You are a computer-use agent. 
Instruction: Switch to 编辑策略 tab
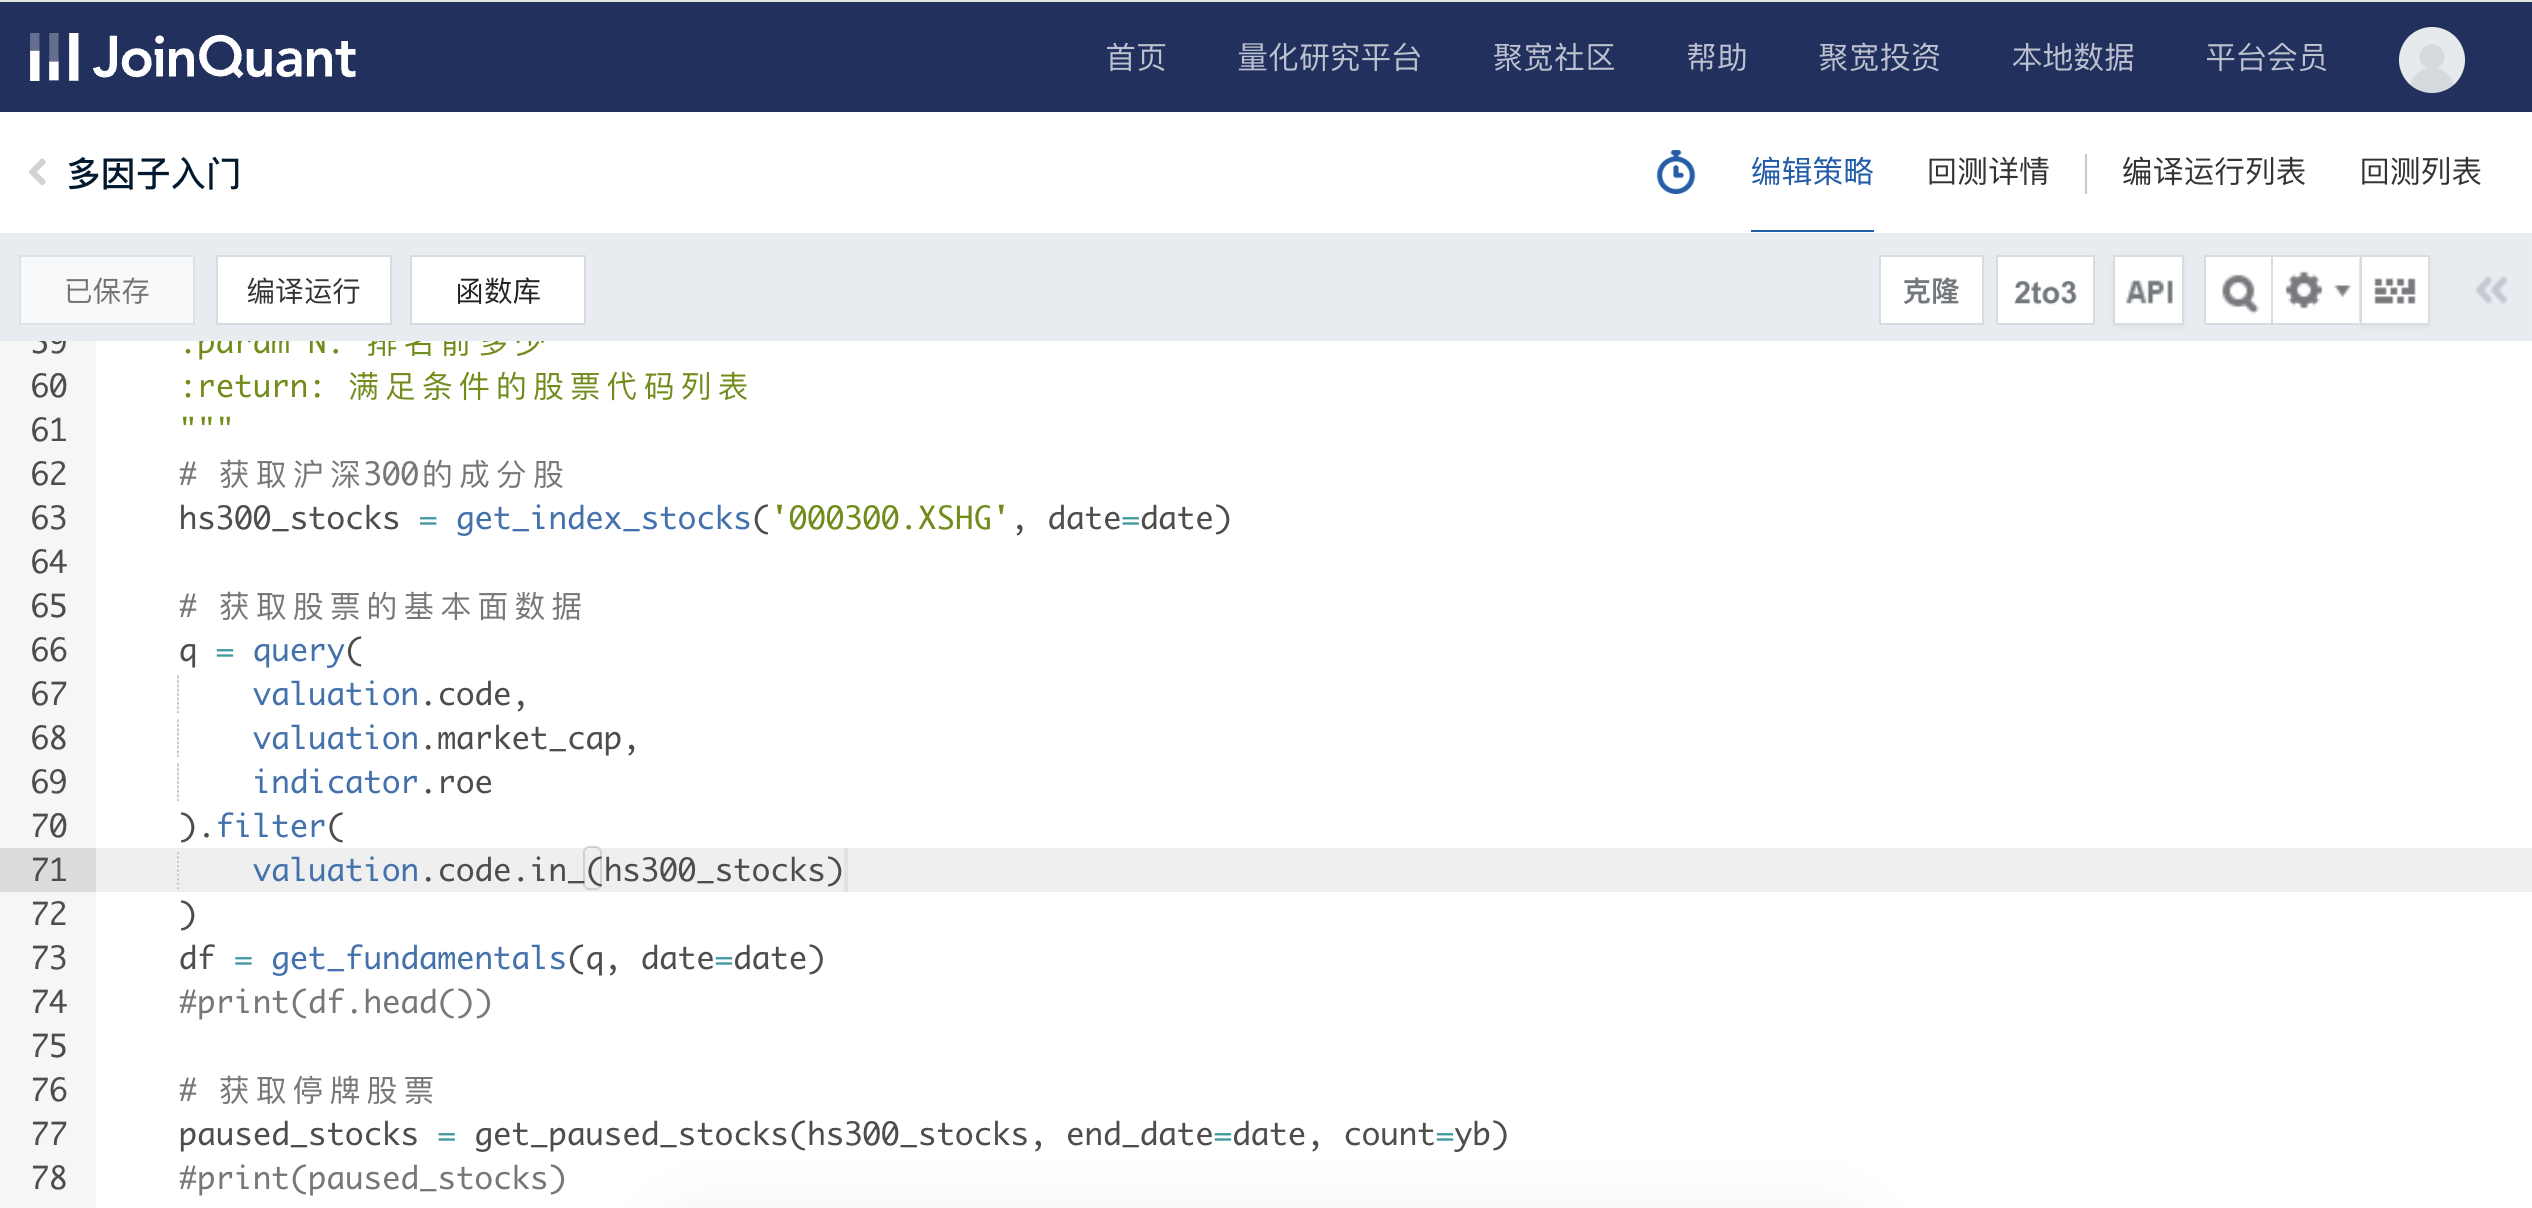pyautogui.click(x=1811, y=172)
